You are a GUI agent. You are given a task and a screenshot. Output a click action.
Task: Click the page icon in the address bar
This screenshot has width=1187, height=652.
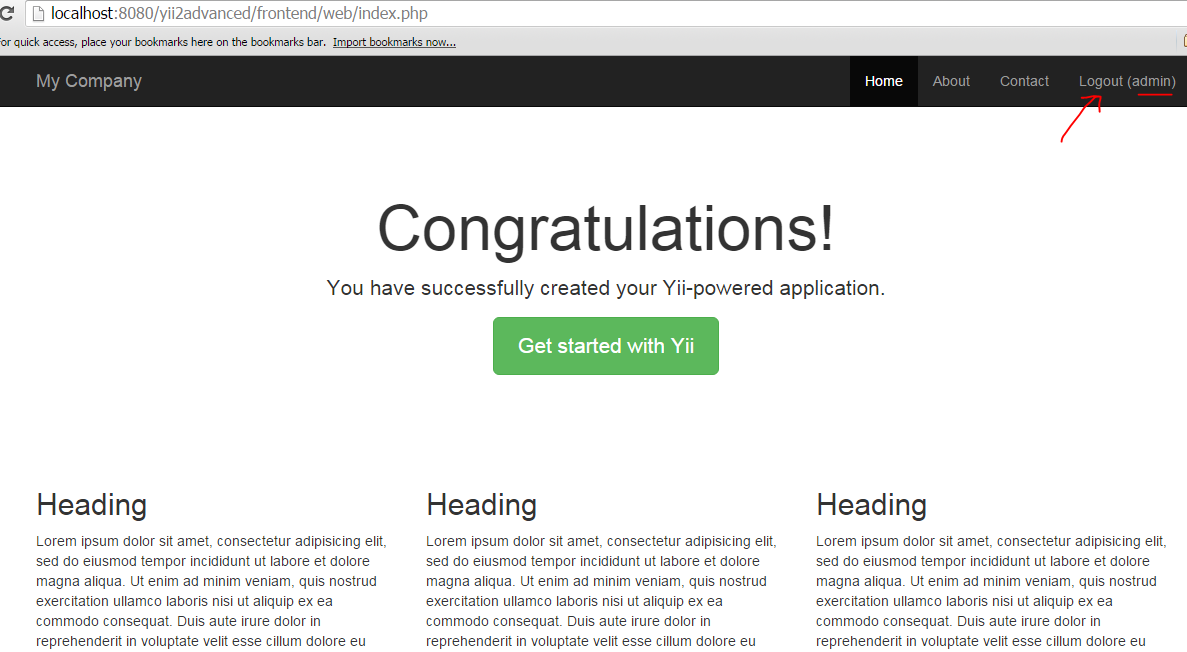(x=38, y=14)
